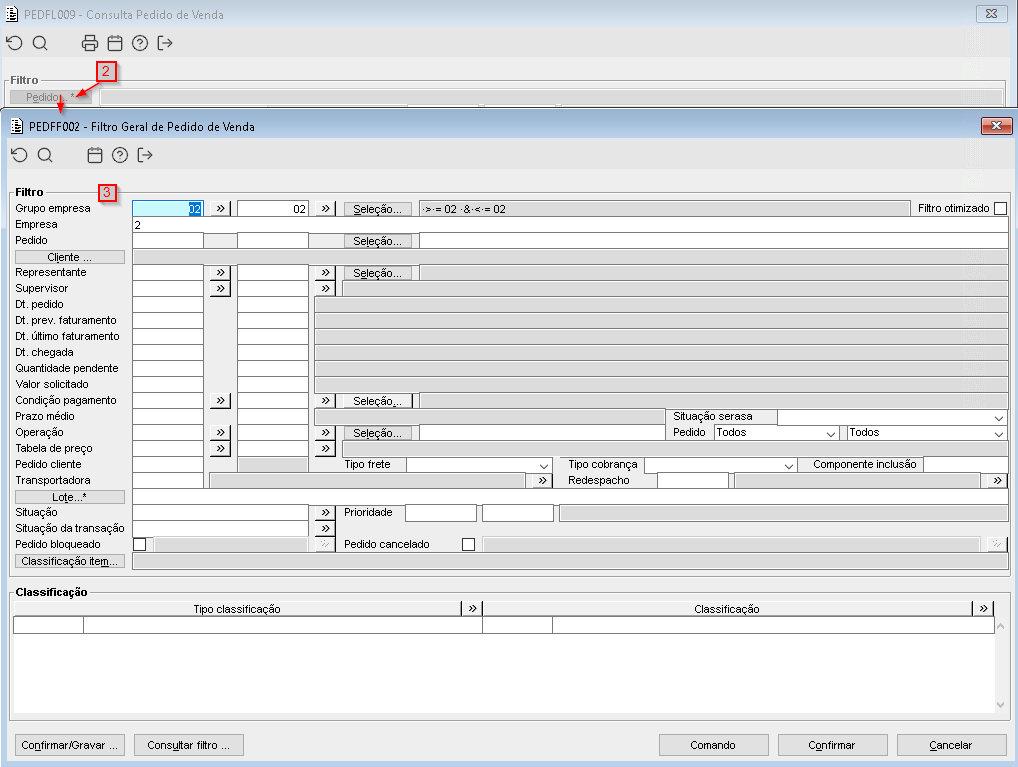
Task: Click first lookup arrow for Representante
Action: click(221, 273)
